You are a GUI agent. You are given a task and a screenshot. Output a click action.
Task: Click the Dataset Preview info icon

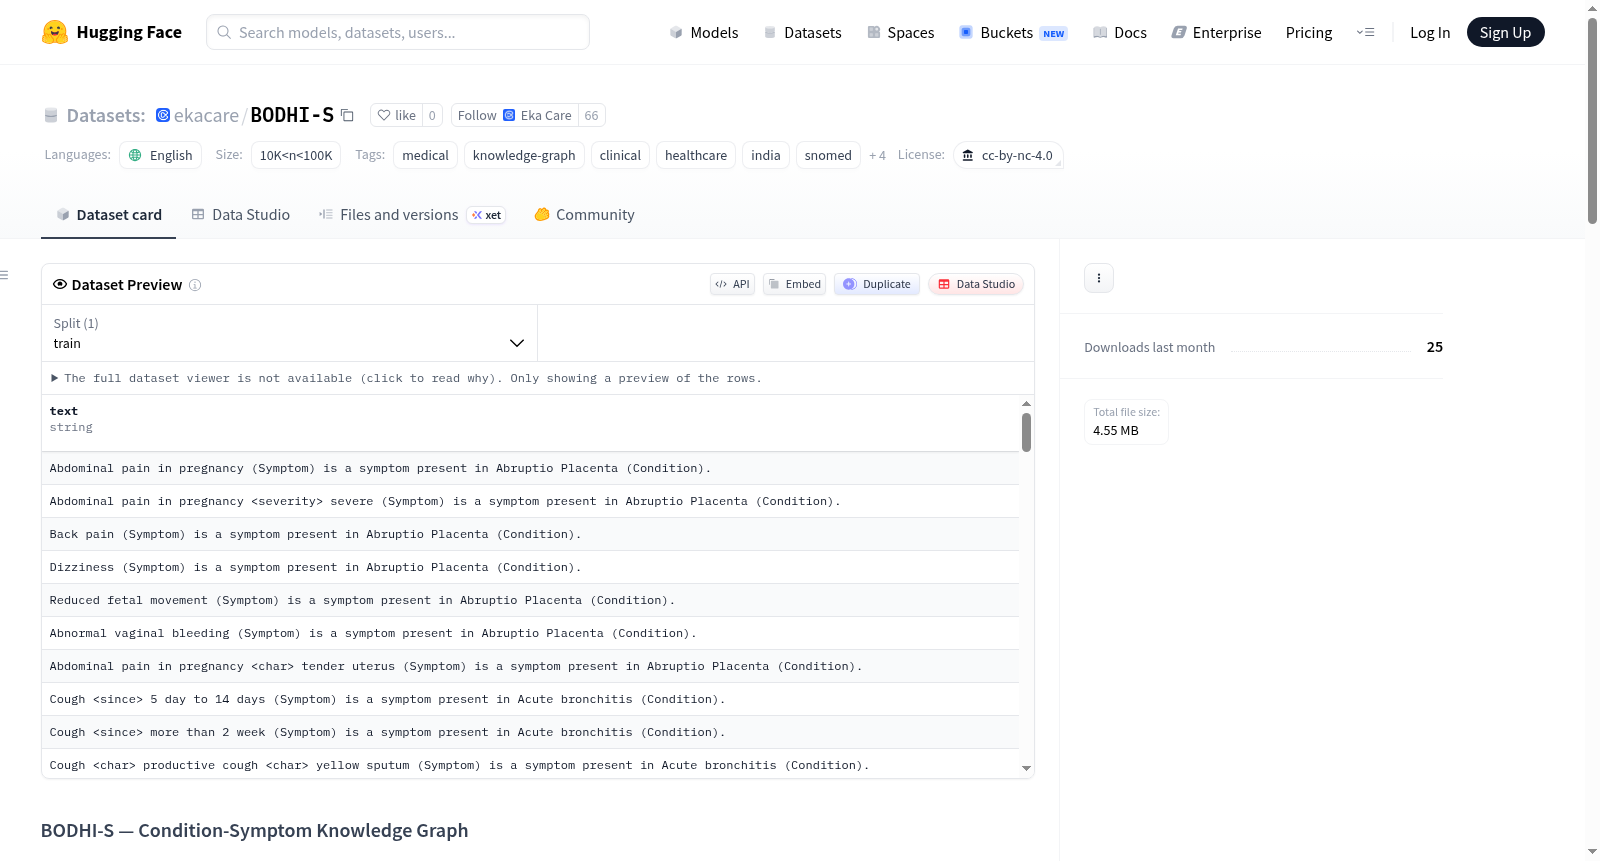(x=195, y=285)
